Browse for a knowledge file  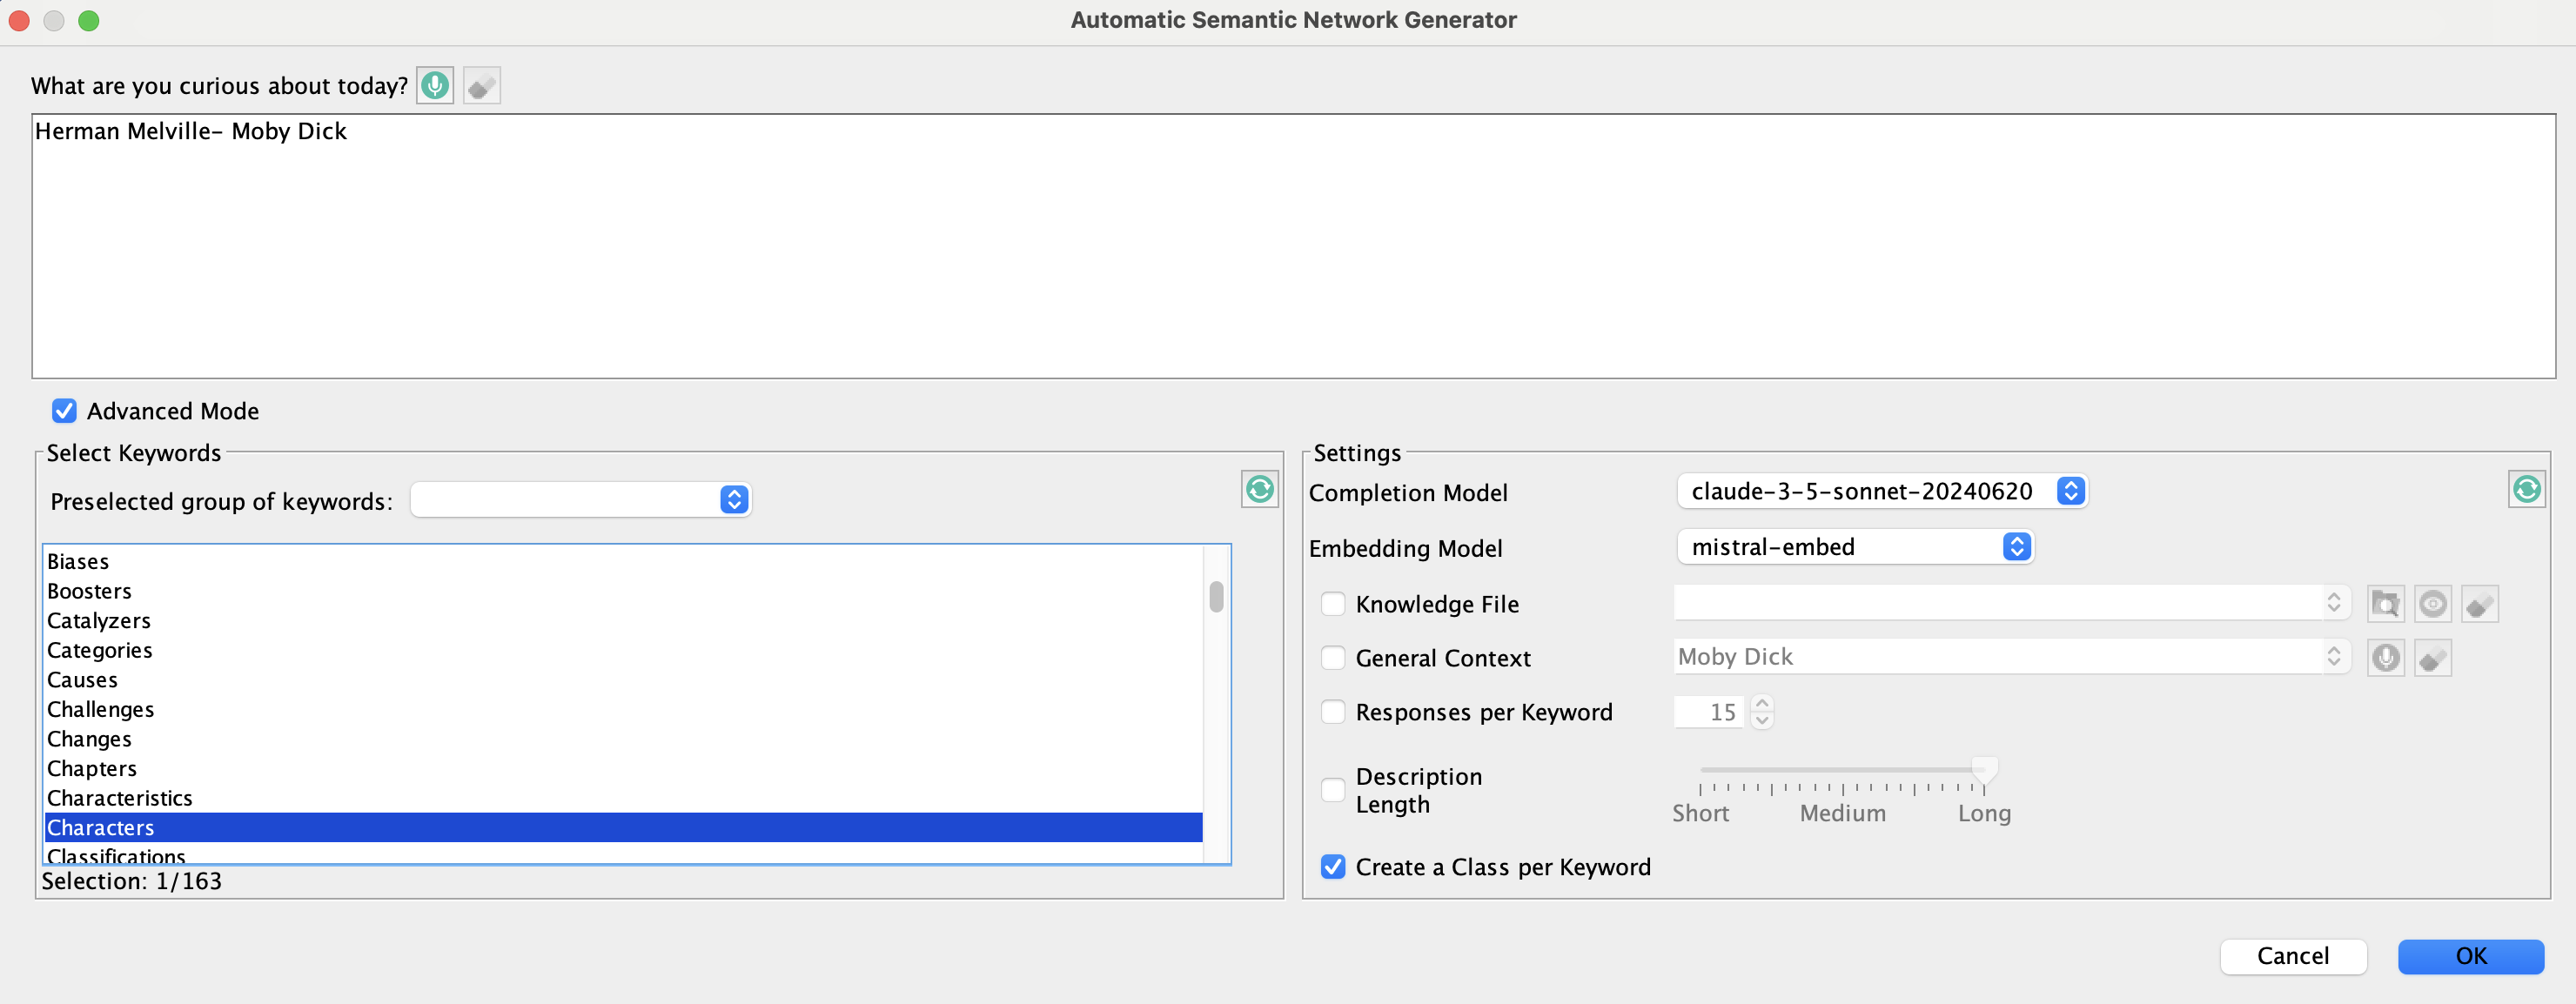[2385, 604]
